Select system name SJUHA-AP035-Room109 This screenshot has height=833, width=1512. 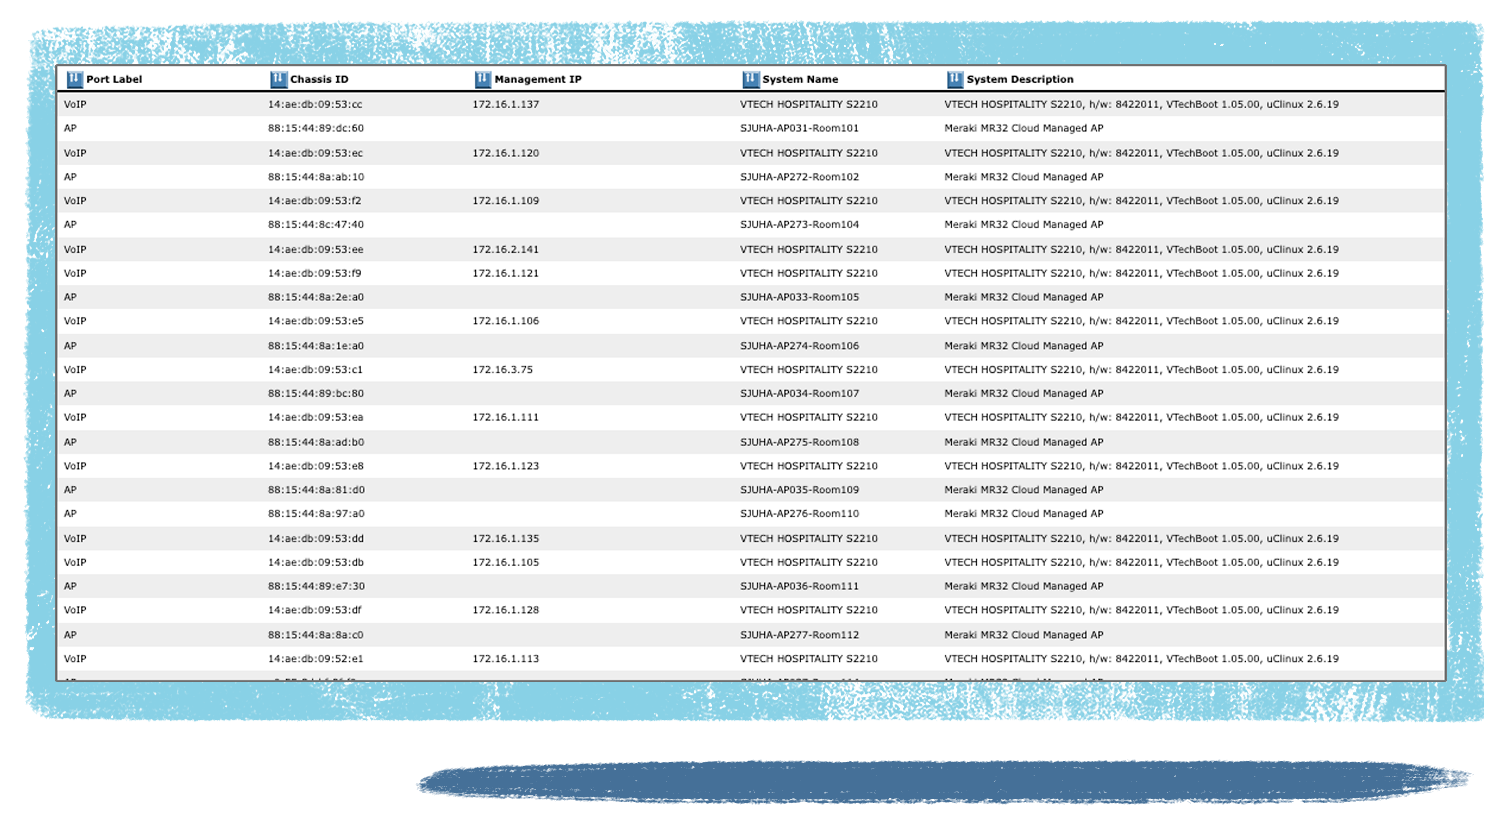pos(799,490)
